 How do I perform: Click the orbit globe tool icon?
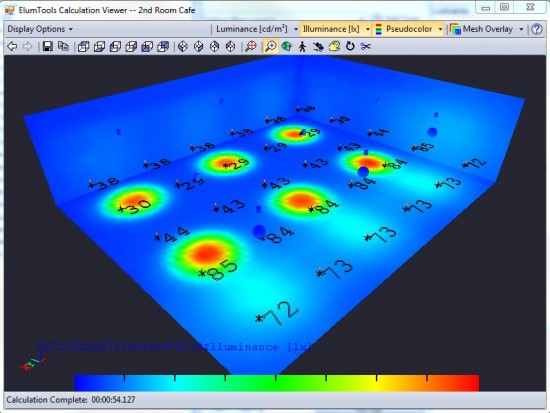click(x=287, y=46)
